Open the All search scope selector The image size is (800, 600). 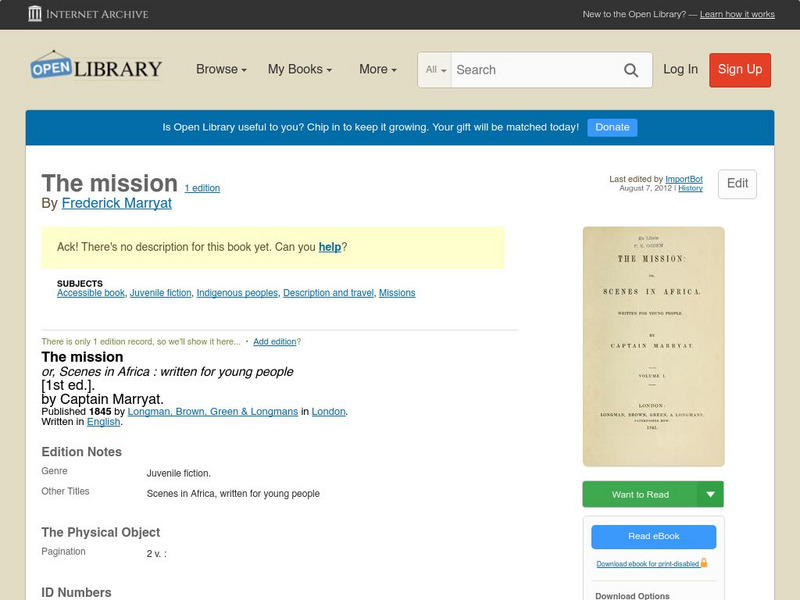435,70
